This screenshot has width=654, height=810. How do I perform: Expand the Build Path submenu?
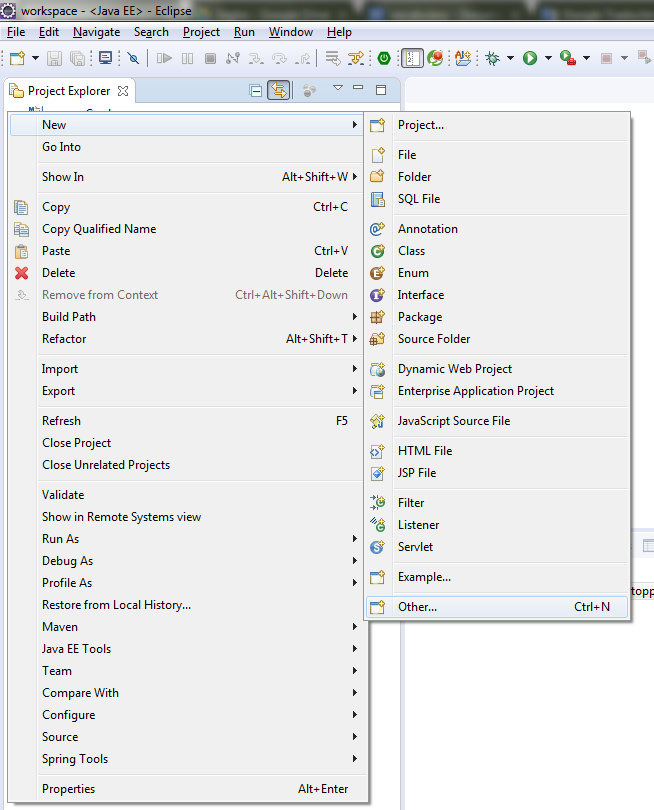187,317
